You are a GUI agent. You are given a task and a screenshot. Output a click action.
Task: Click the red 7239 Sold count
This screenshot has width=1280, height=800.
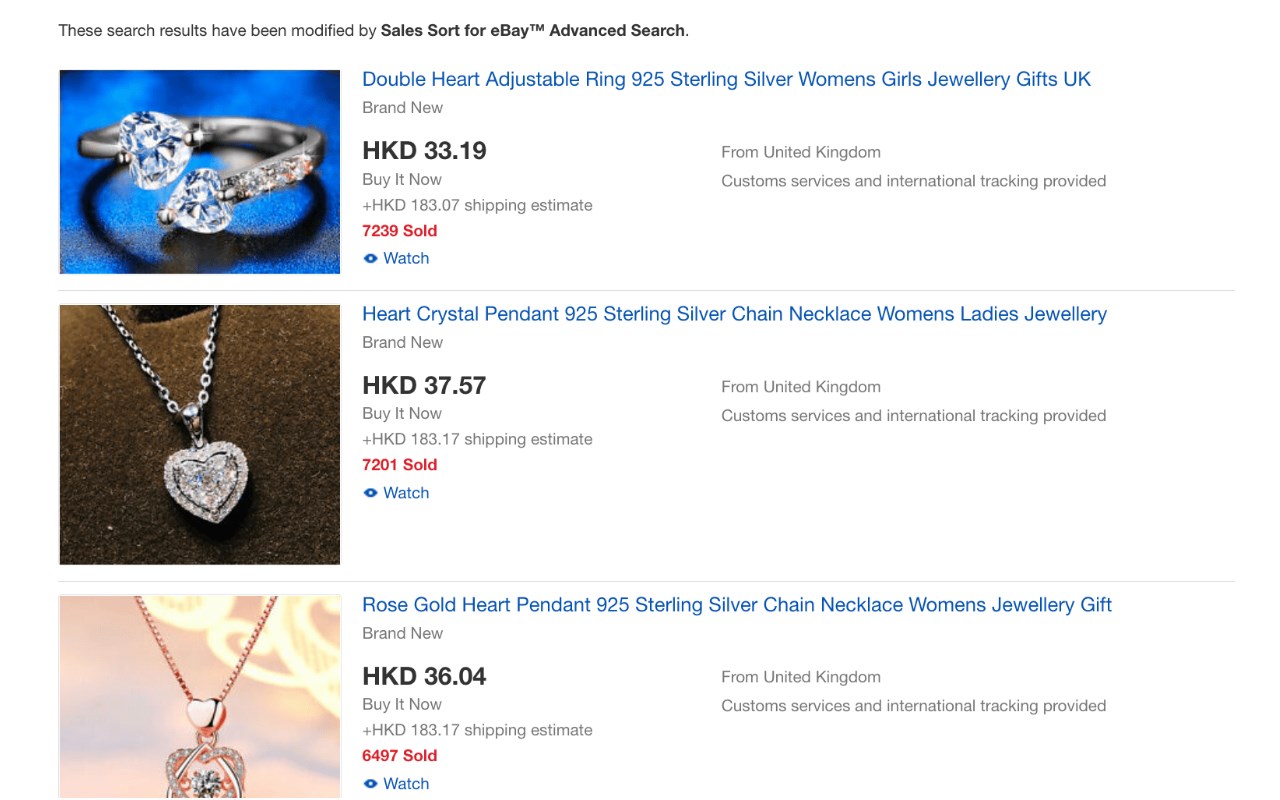click(400, 231)
